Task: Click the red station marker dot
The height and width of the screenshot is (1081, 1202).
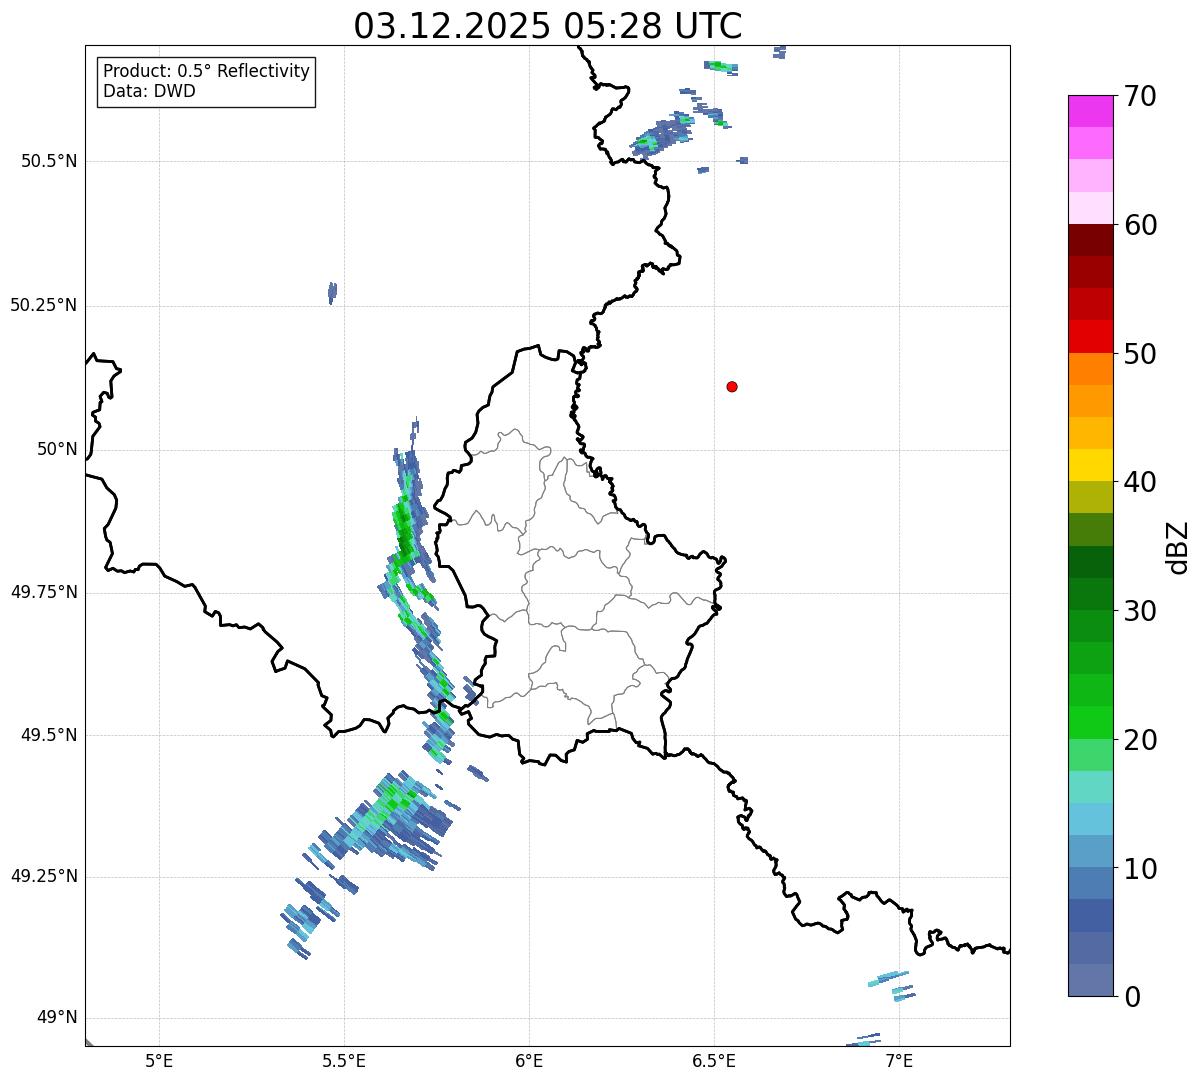Action: pyautogui.click(x=732, y=386)
